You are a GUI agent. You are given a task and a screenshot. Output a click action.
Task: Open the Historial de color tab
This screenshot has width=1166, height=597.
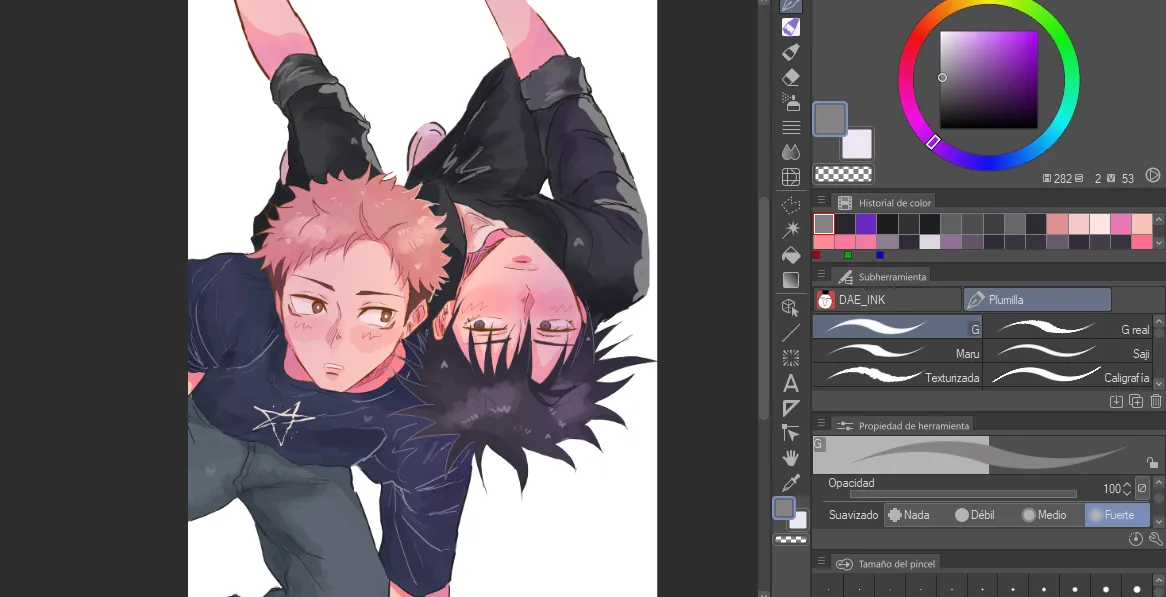(883, 202)
